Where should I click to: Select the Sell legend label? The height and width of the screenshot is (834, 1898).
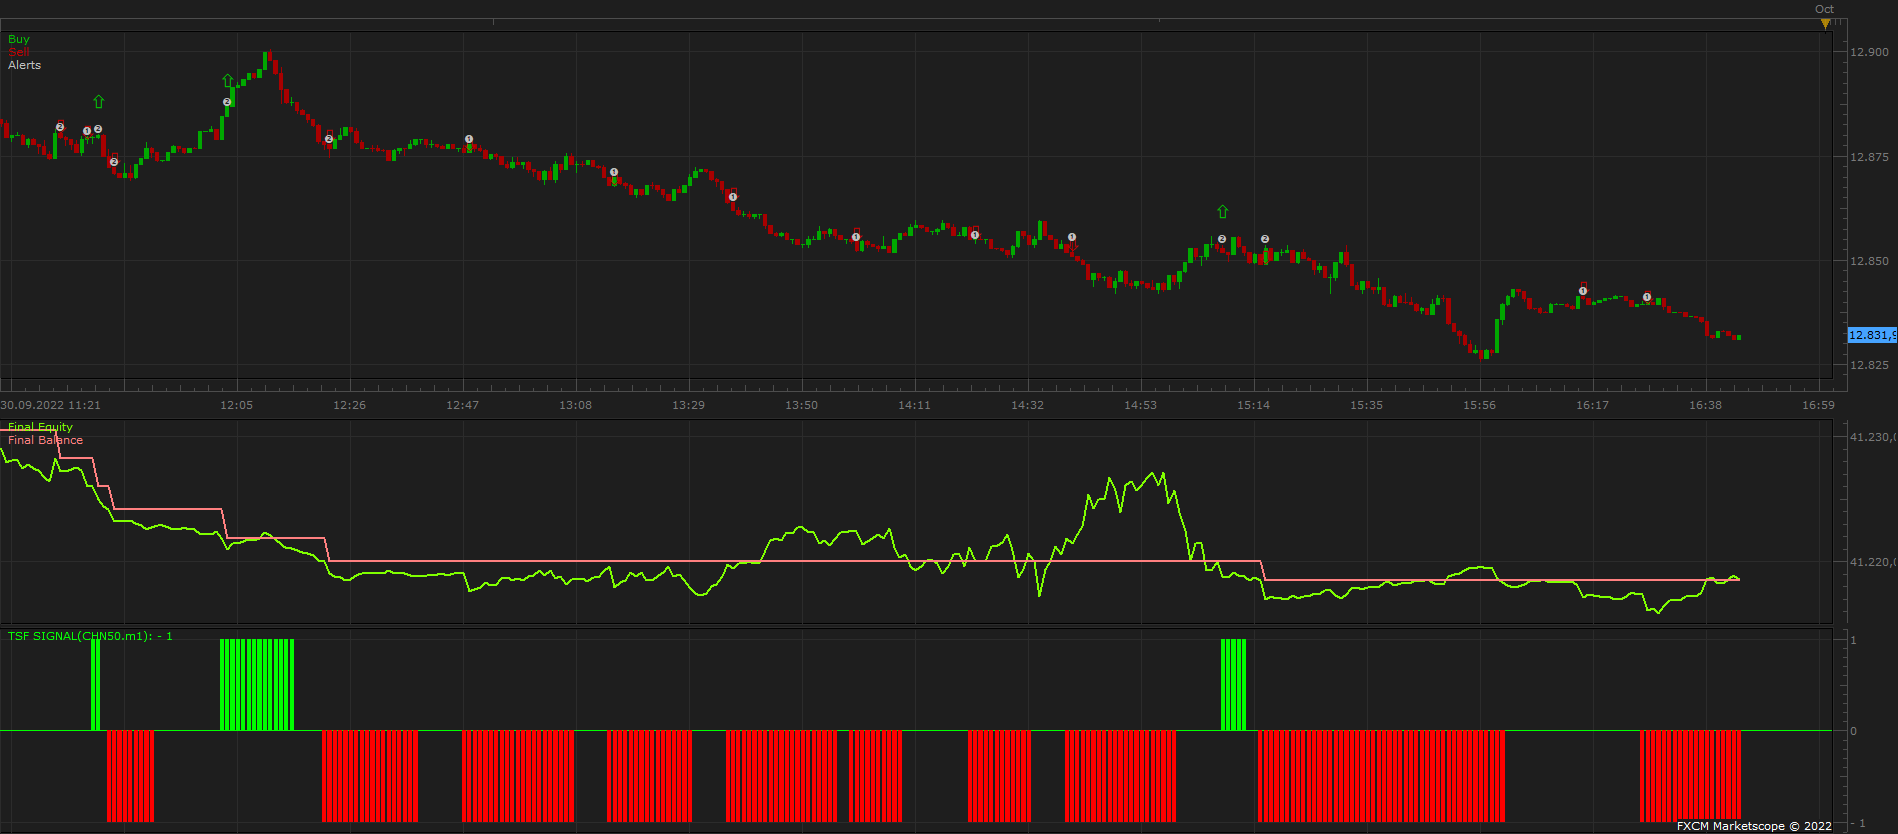click(x=19, y=52)
